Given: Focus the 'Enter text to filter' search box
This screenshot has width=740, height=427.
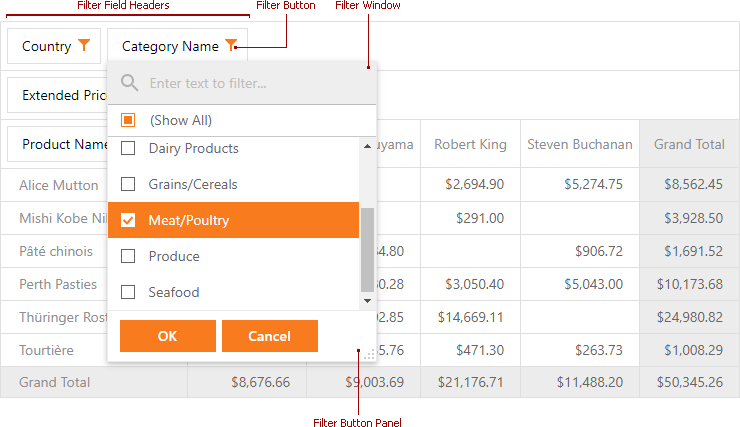Looking at the screenshot, I should pos(255,83).
